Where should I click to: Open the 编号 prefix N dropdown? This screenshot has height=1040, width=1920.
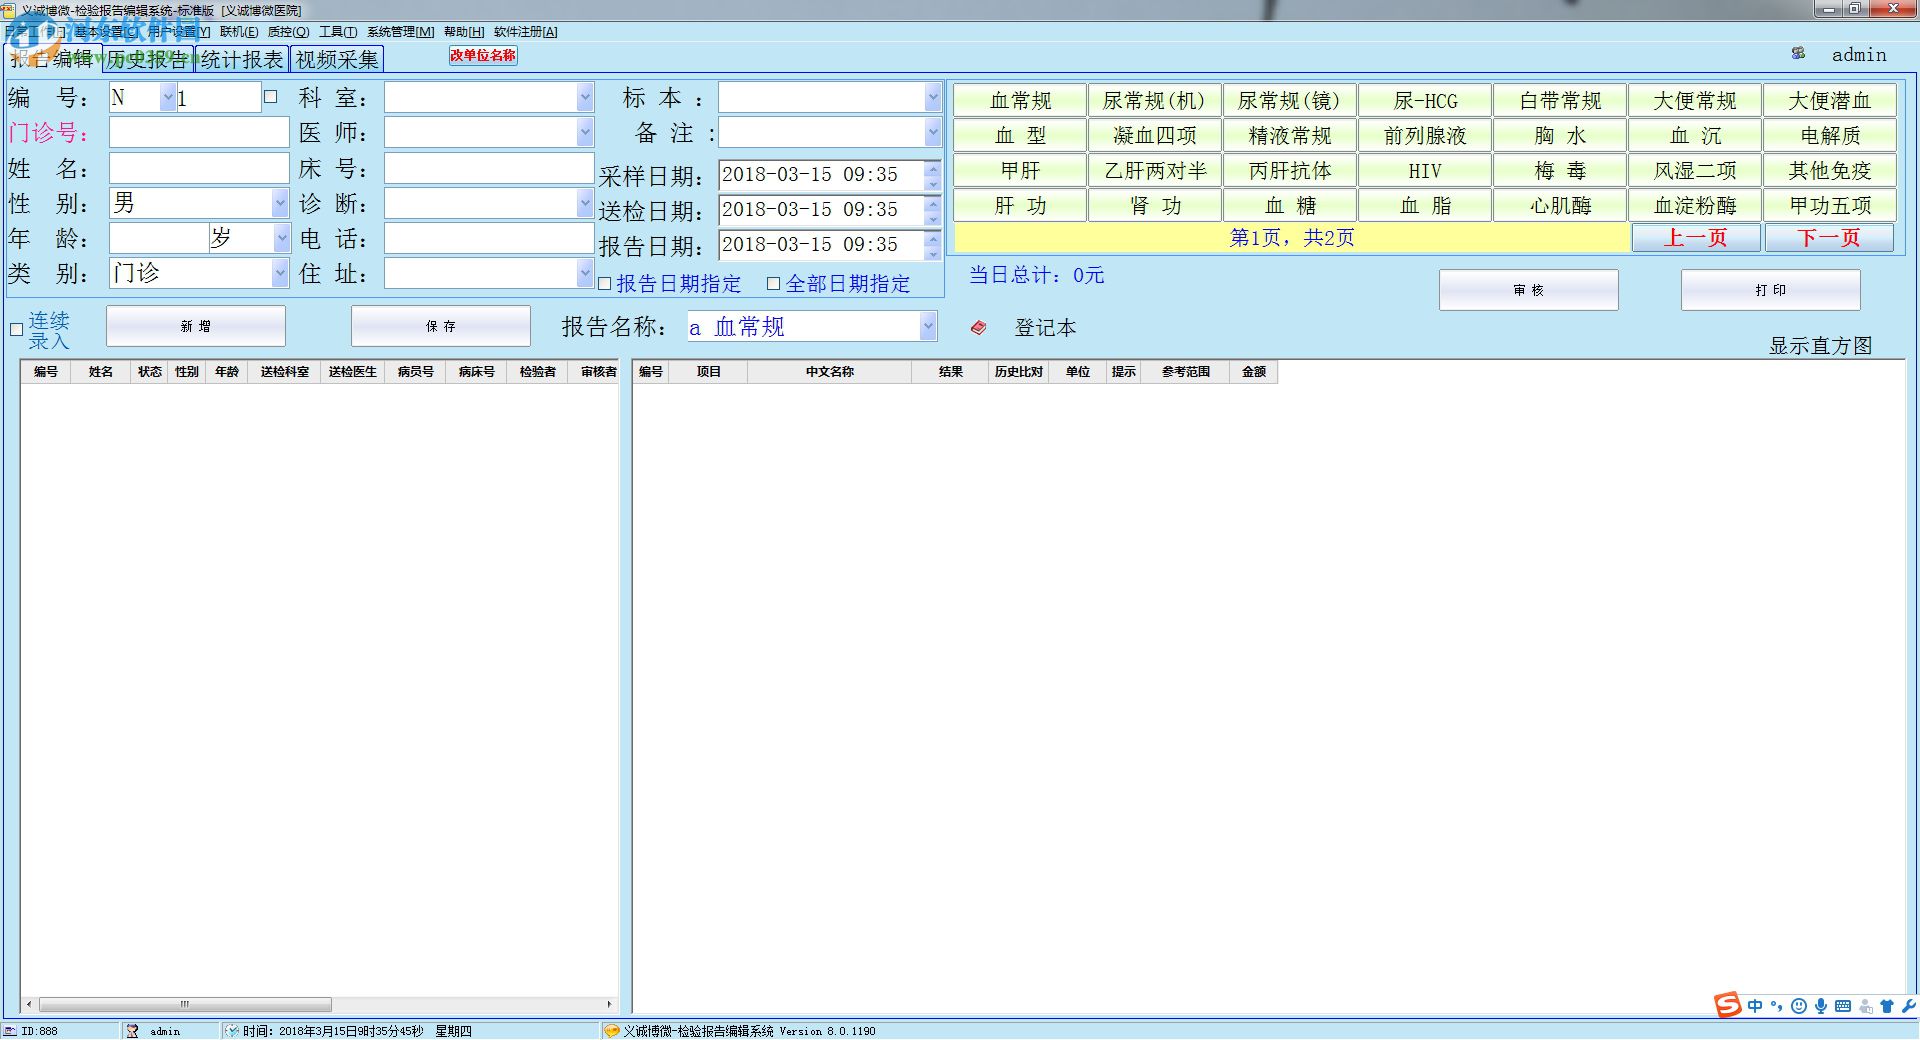pyautogui.click(x=167, y=97)
